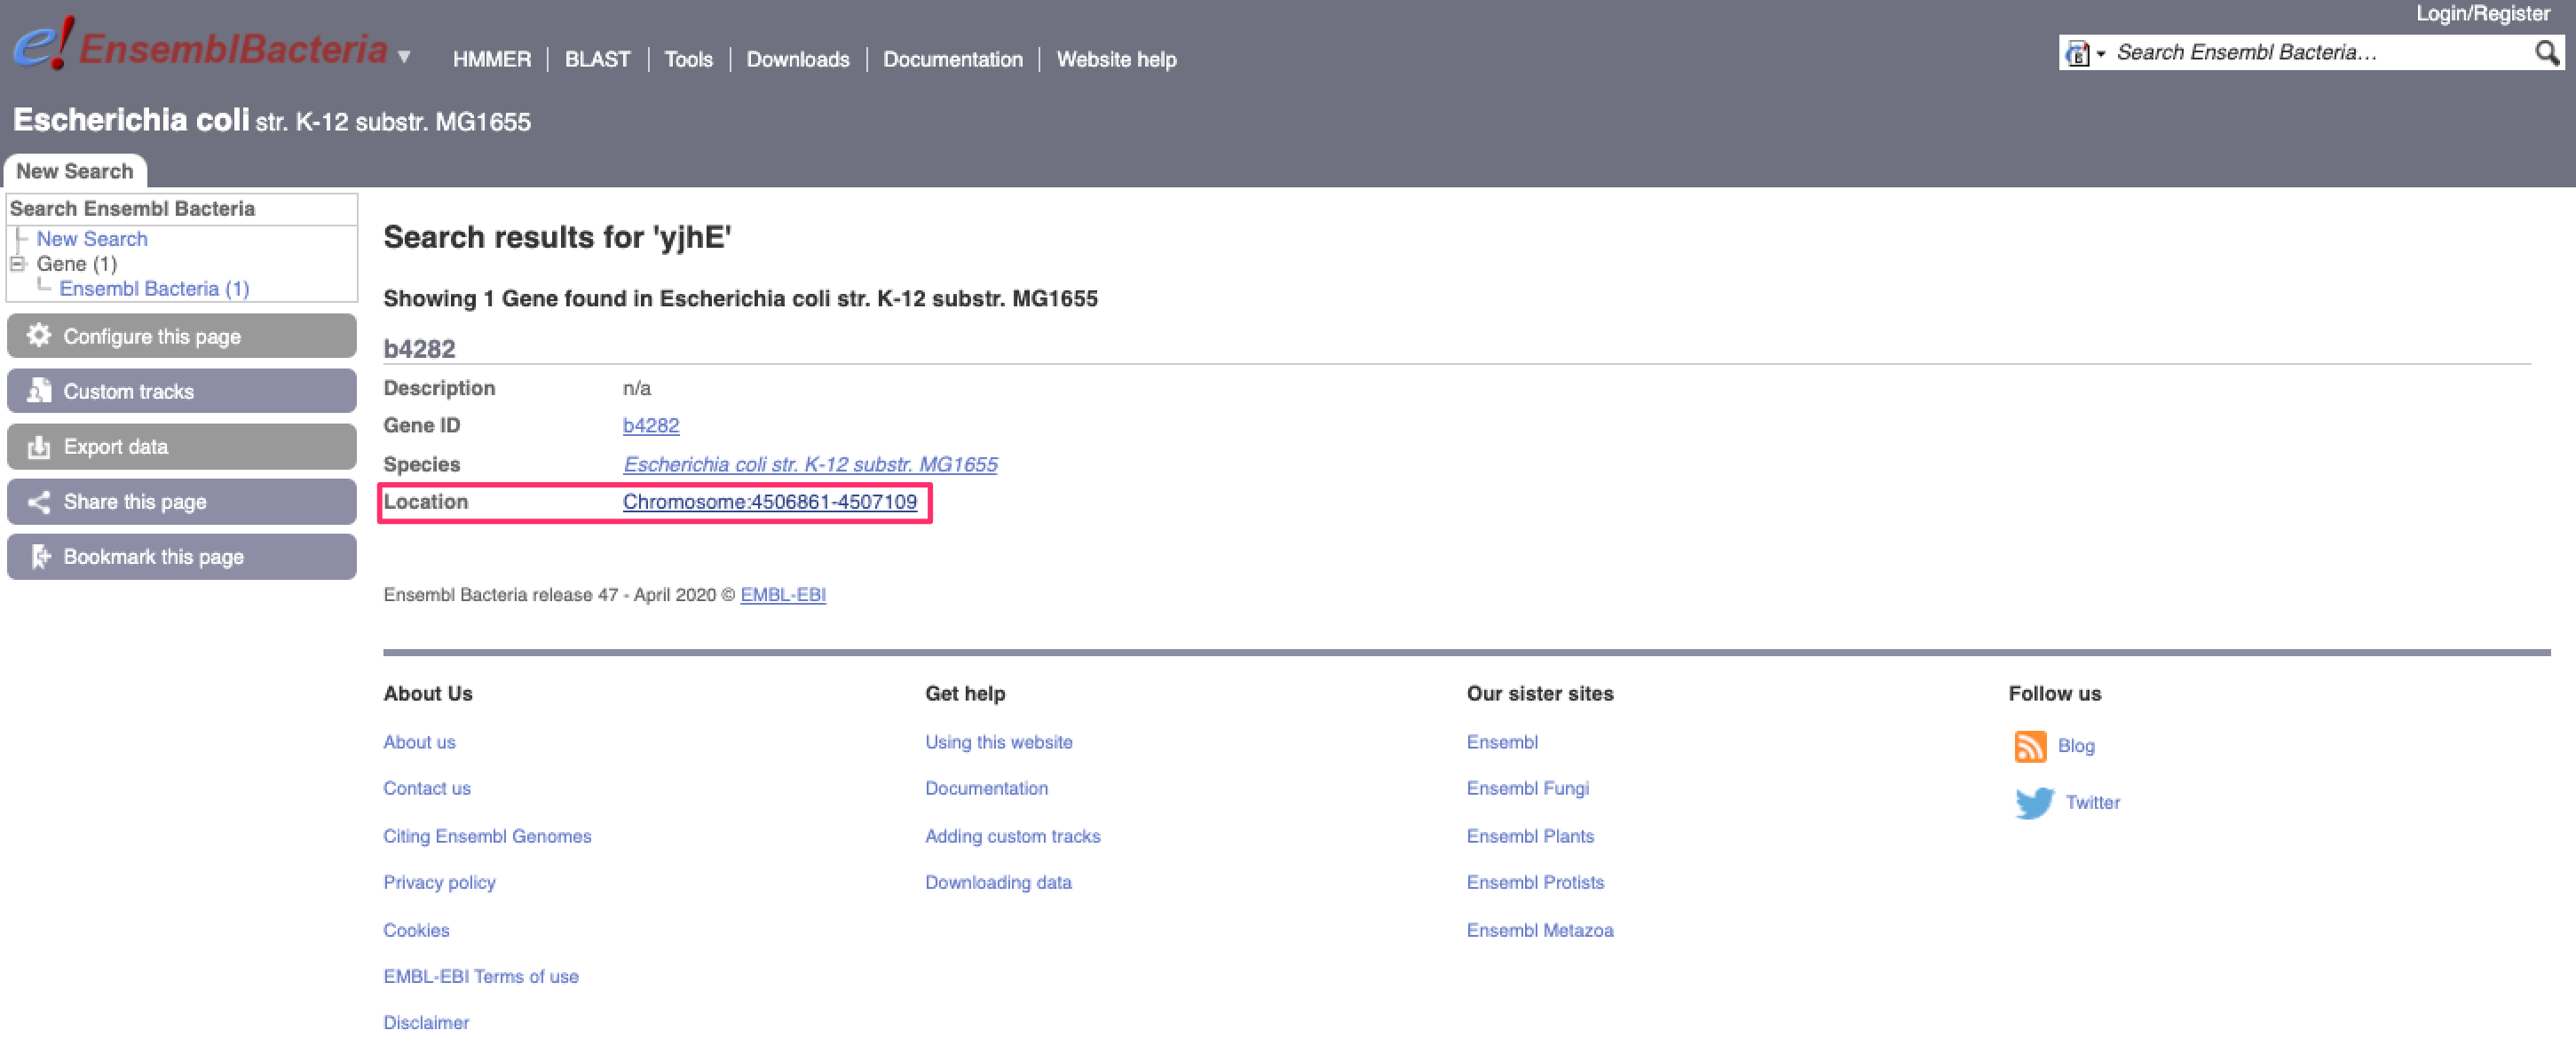
Task: Open the Tools menu item
Action: [688, 59]
